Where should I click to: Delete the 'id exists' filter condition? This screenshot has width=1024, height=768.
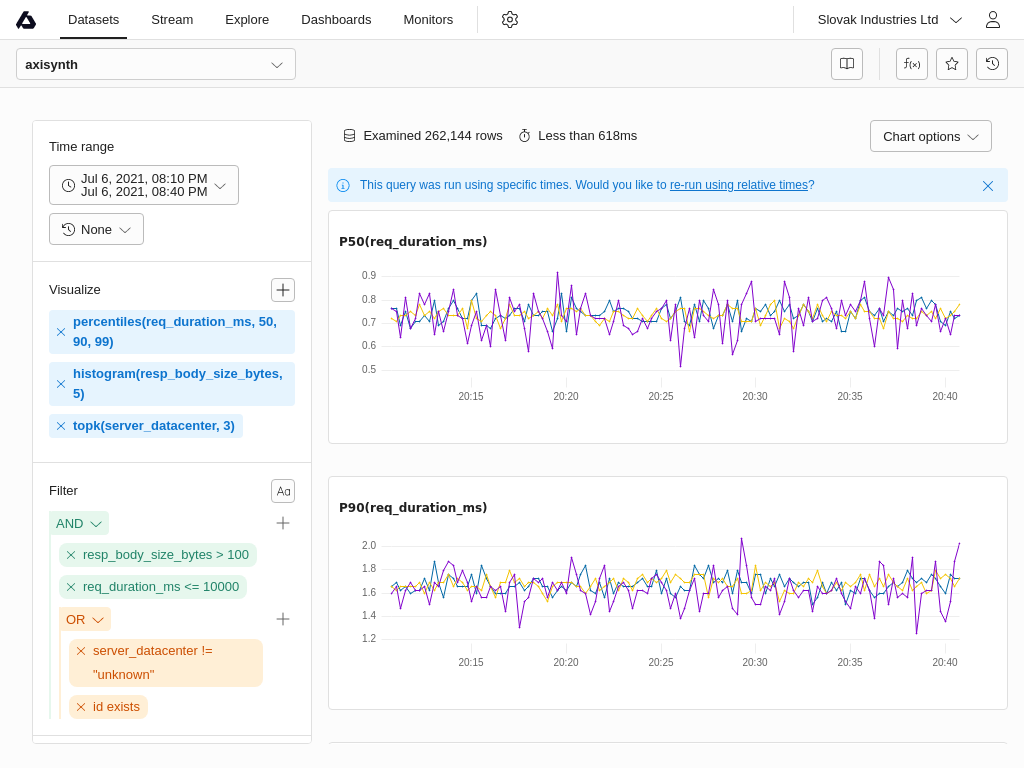pyautogui.click(x=81, y=707)
